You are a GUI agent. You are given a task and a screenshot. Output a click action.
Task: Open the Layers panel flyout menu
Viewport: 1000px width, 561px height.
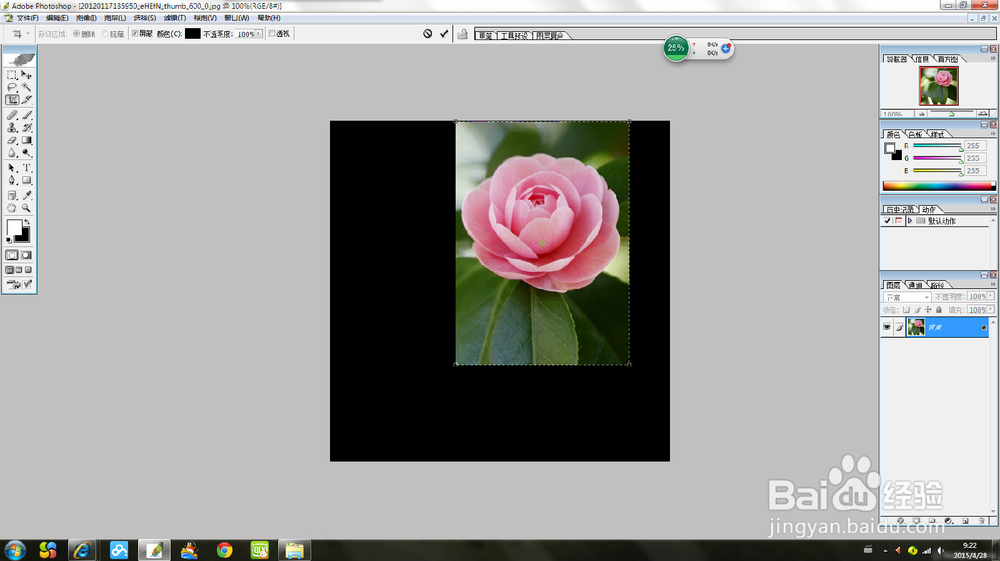tap(992, 284)
